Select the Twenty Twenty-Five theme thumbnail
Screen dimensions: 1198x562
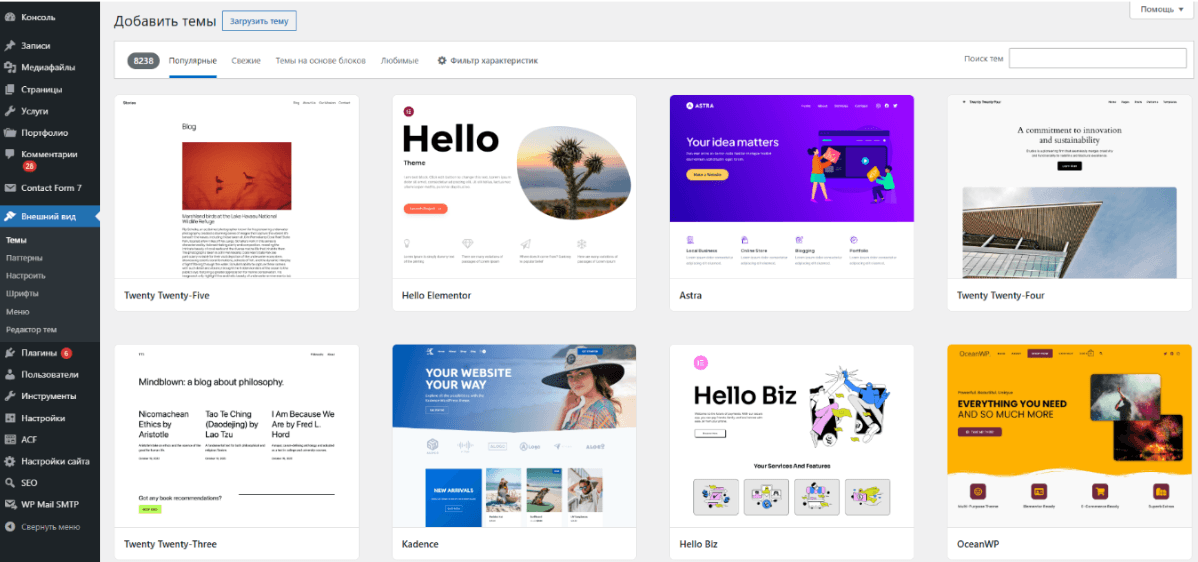point(237,186)
